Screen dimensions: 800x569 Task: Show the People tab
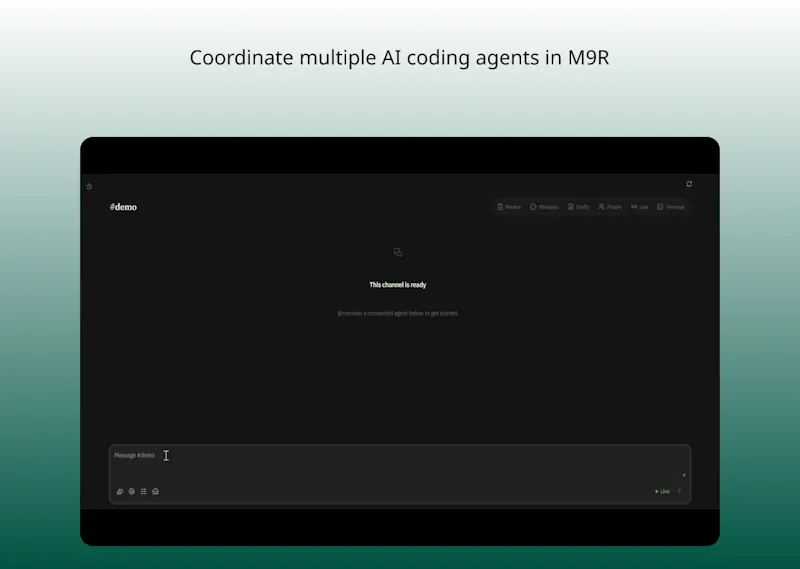(x=610, y=207)
